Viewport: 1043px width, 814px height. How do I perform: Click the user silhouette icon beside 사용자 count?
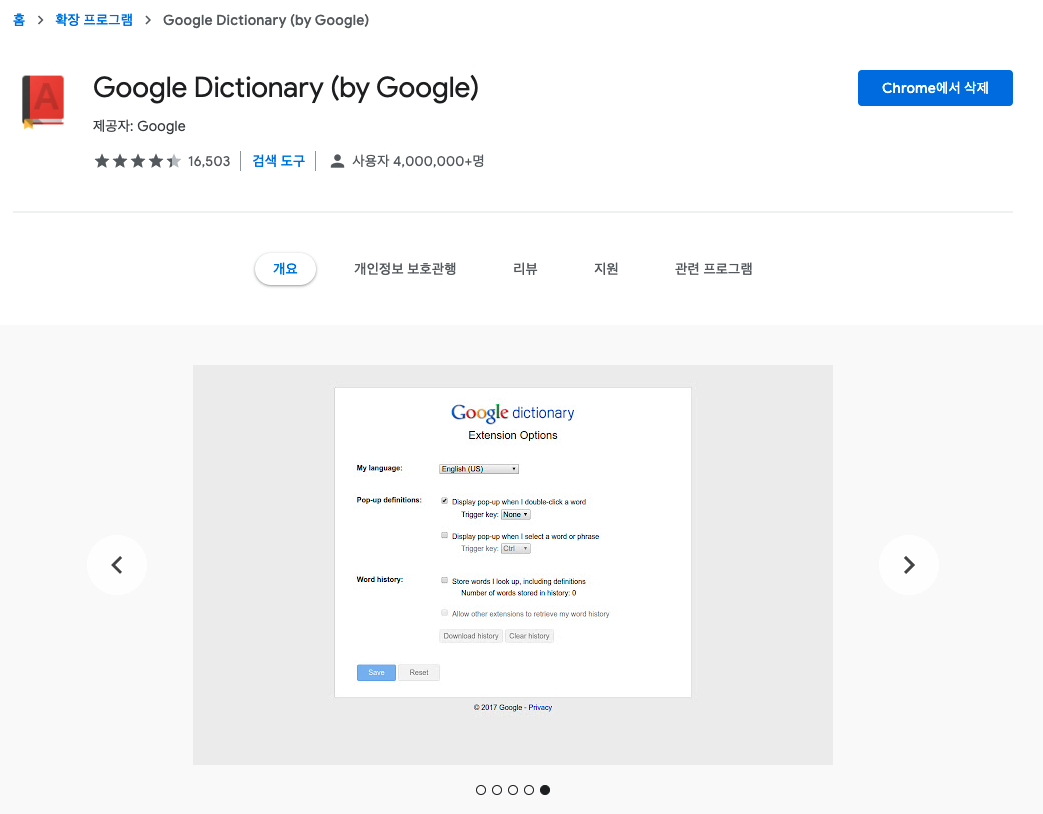337,161
